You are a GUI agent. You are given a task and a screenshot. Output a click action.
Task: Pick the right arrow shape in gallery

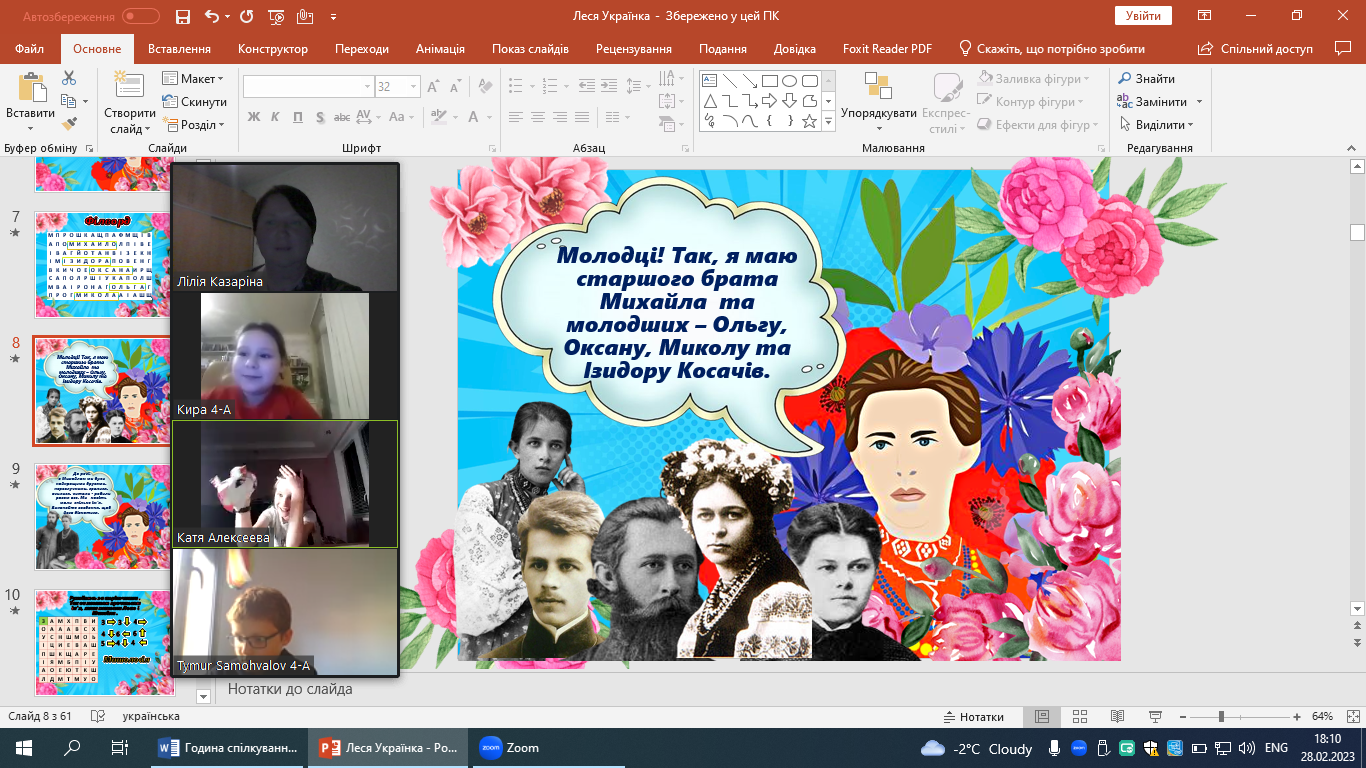(x=769, y=101)
